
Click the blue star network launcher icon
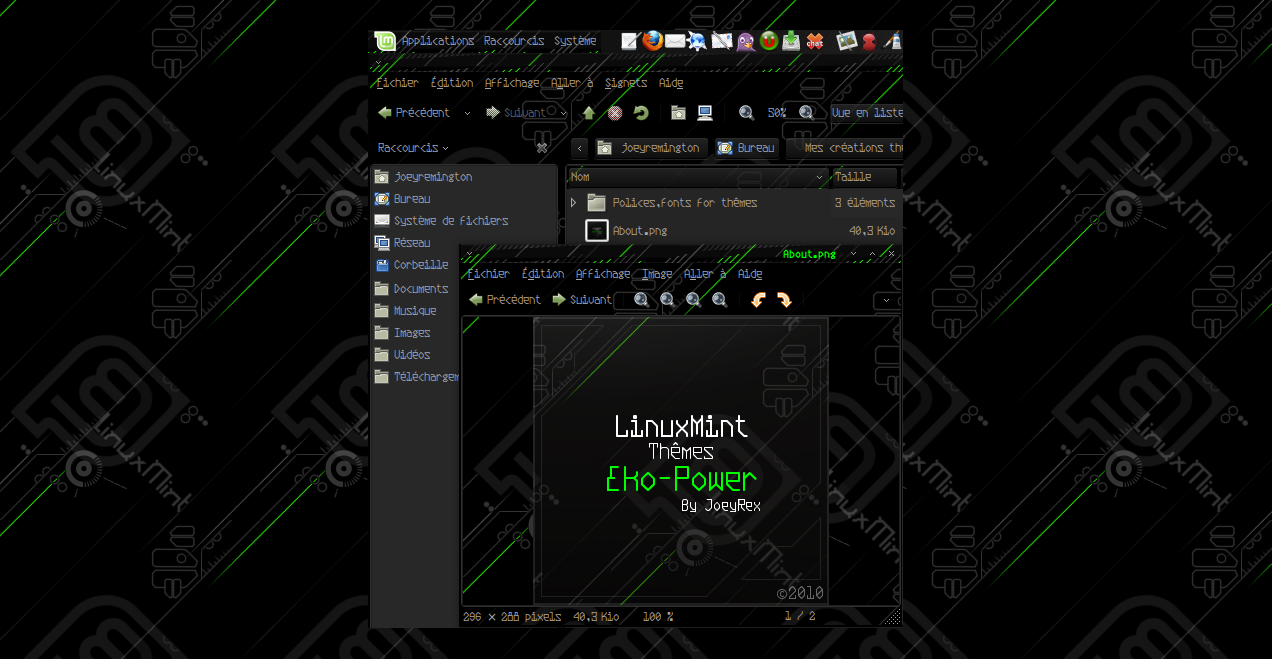point(697,41)
